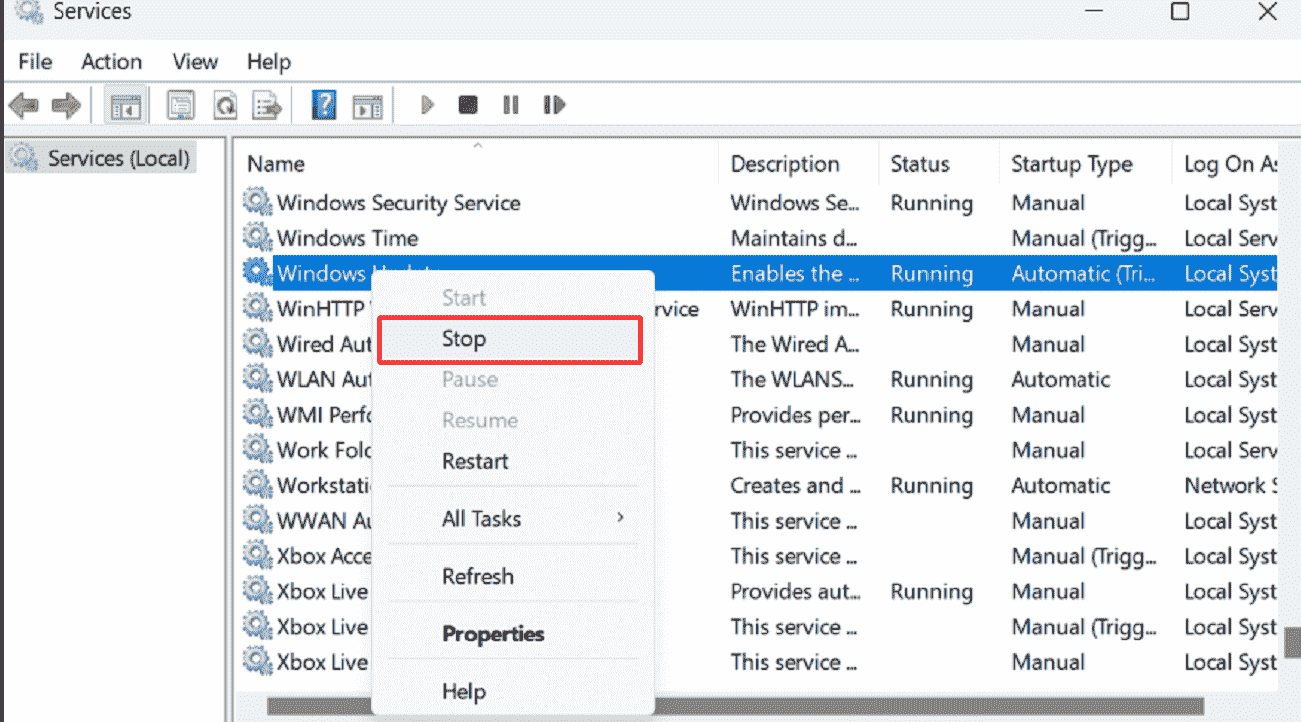The width and height of the screenshot is (1301, 722).
Task: Click 'Provides aut...' description cell
Action: [795, 591]
